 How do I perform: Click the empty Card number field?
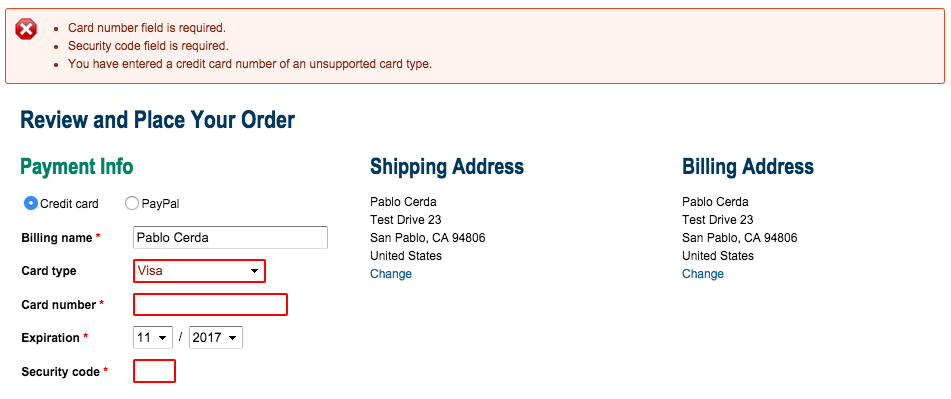[x=210, y=304]
